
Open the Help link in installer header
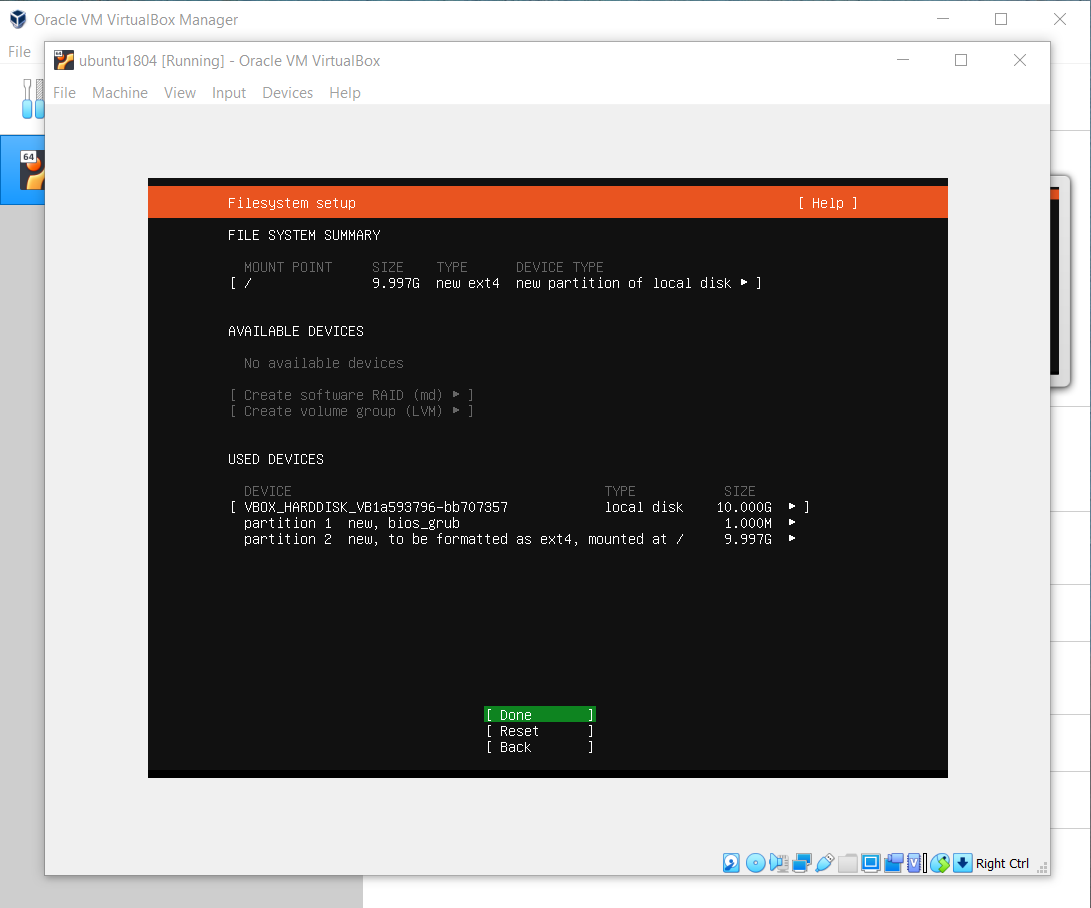pyautogui.click(x=827, y=203)
